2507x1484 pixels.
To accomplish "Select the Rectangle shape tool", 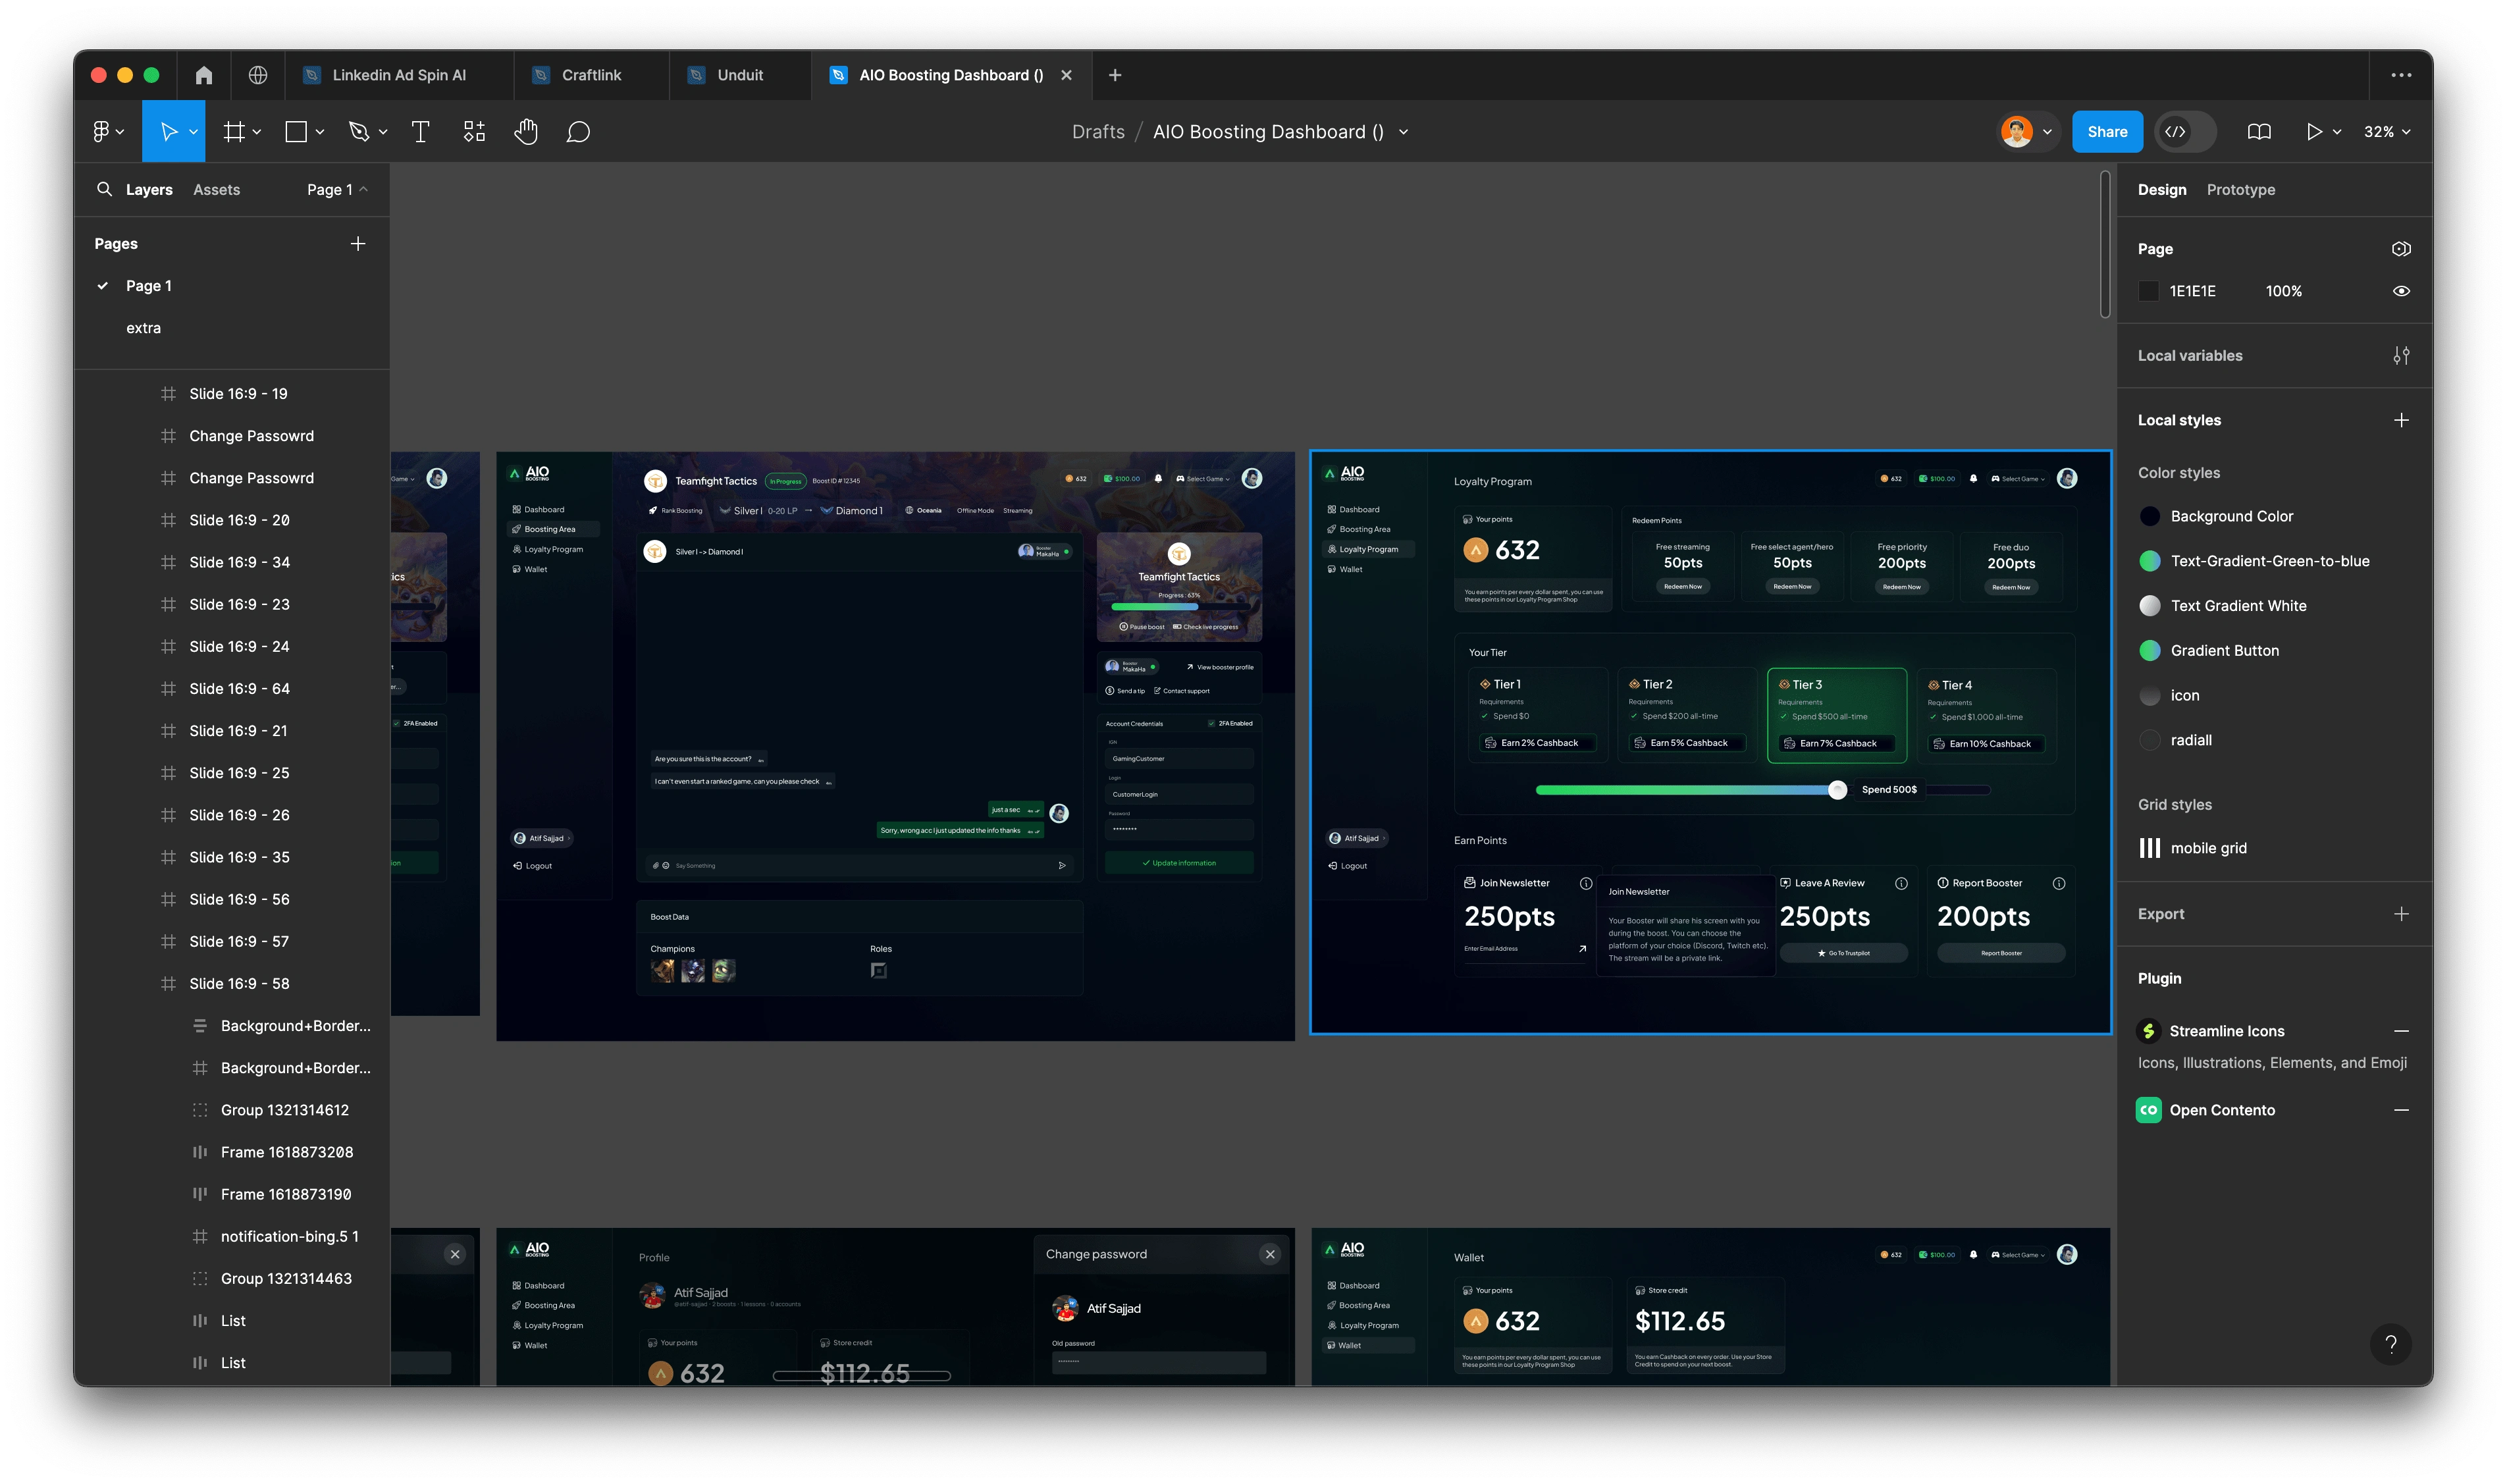I will 296,132.
